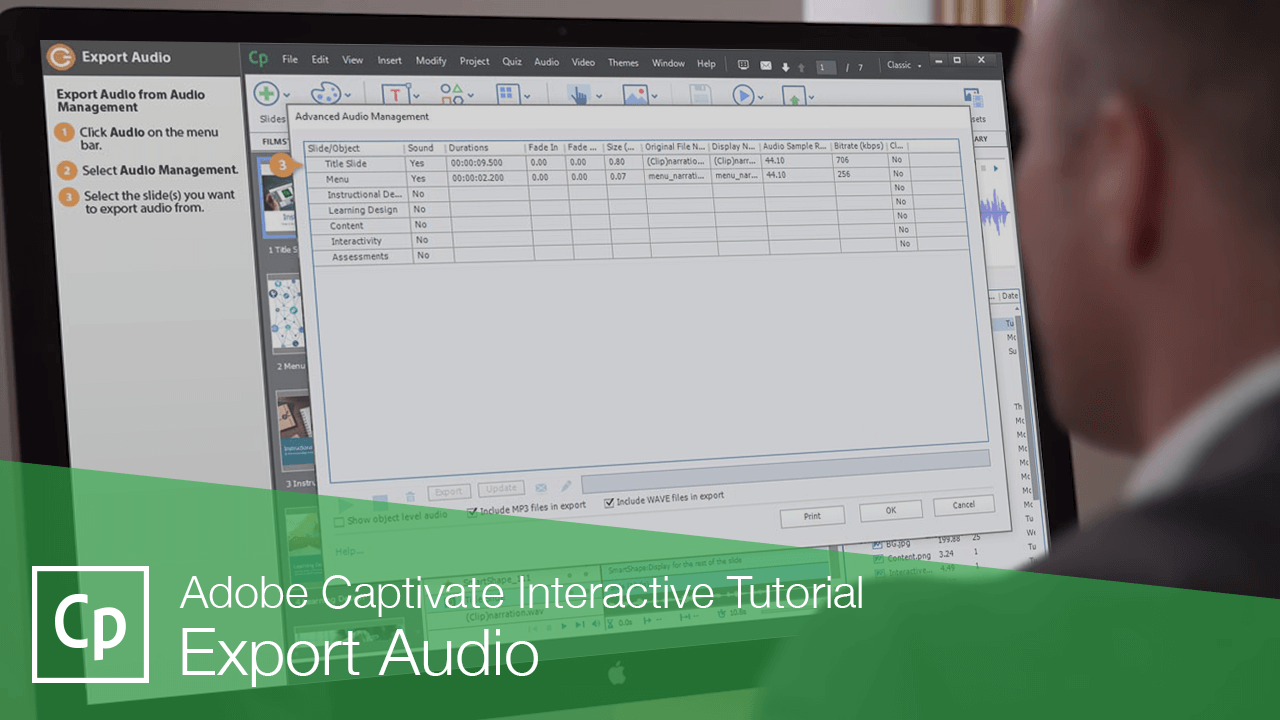Open the Modify menu
Screen dimensions: 1280x720
tap(431, 61)
